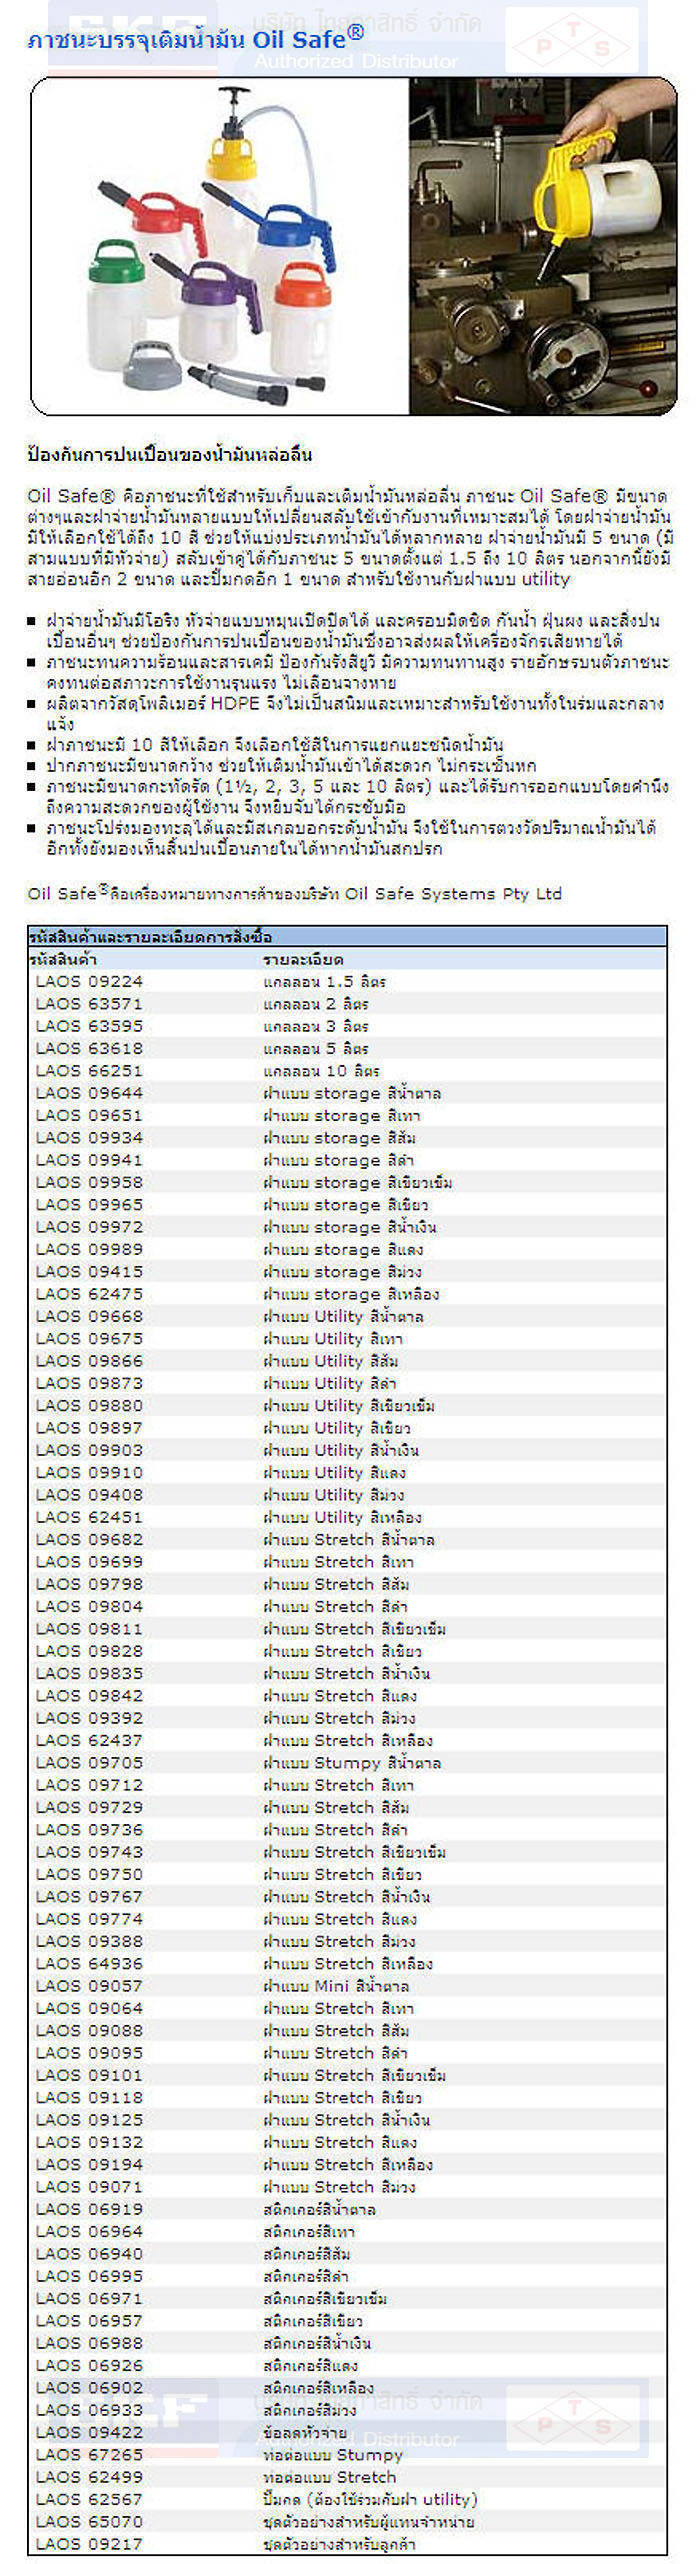Click the รหัสสินค้า column header
Image resolution: width=700 pixels, height=2564 pixels.
(x=63, y=959)
